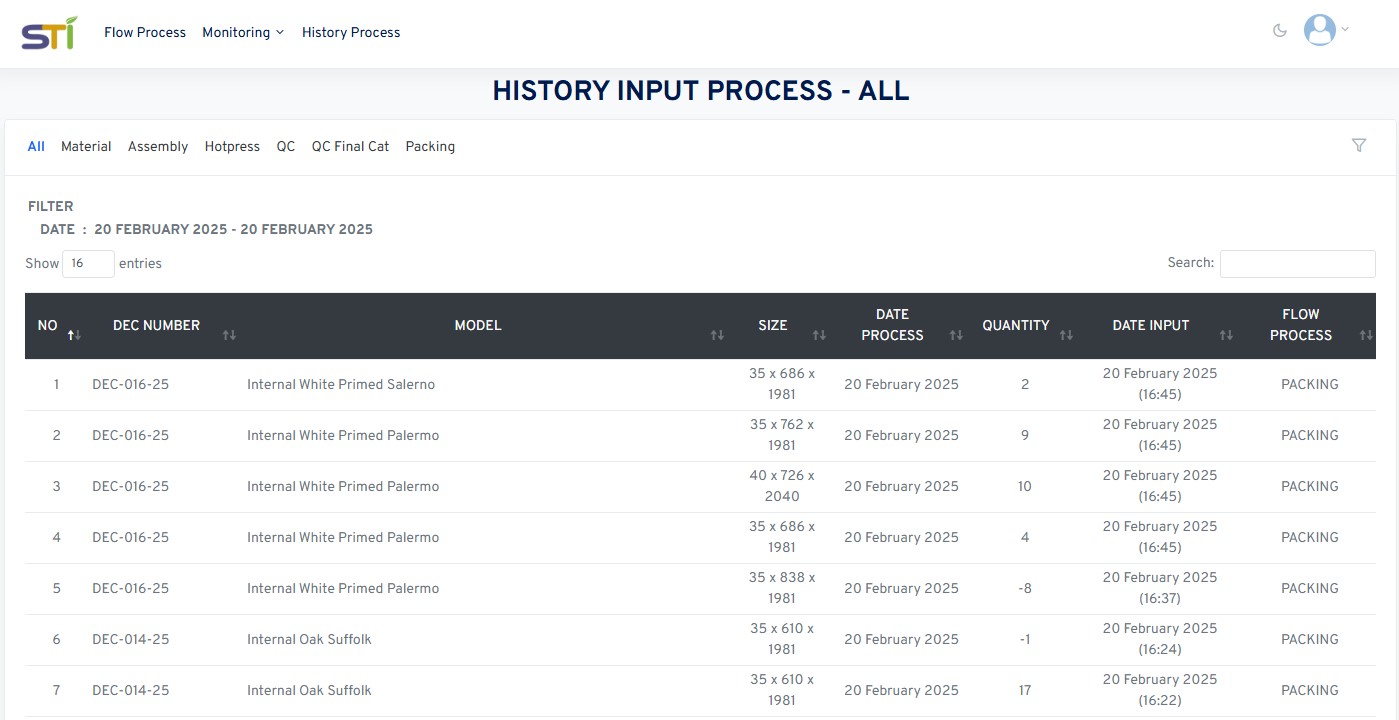Sort table by MODEL column arrows

[x=717, y=335]
